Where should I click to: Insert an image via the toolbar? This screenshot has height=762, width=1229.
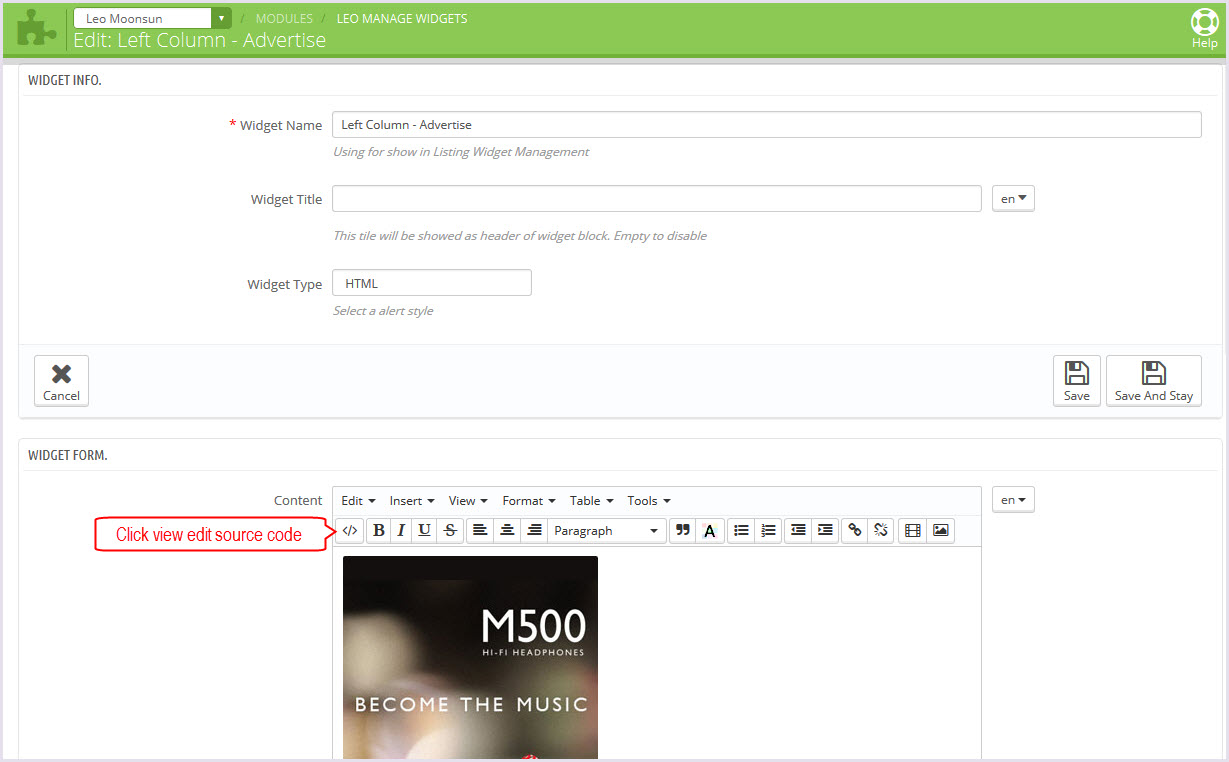(940, 531)
